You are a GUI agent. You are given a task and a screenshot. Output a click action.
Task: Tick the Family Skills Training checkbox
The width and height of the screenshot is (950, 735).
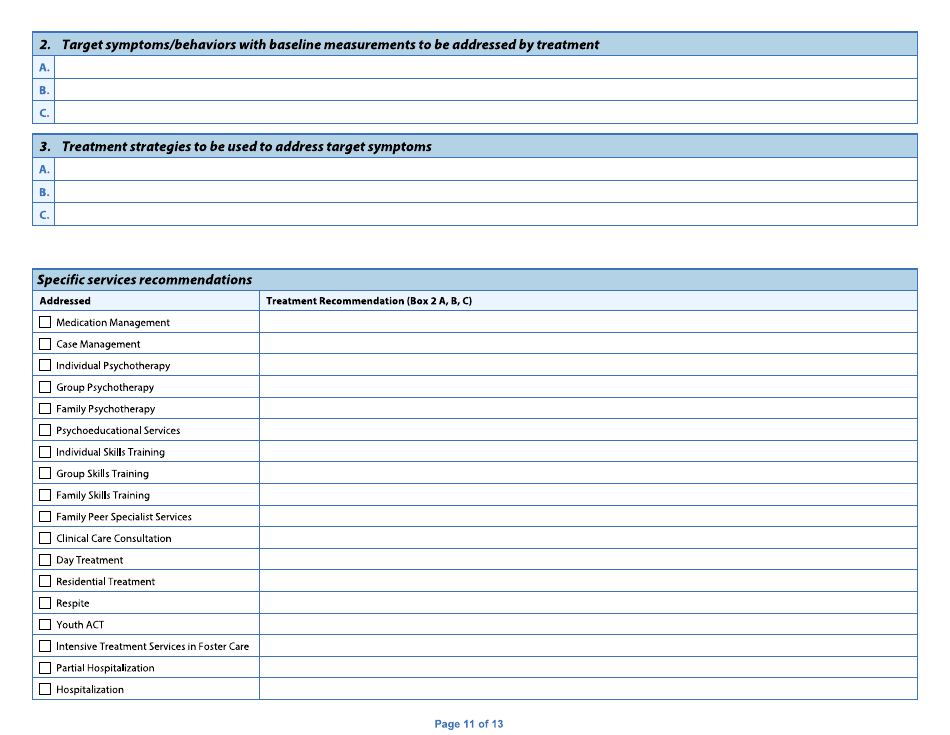[45, 494]
